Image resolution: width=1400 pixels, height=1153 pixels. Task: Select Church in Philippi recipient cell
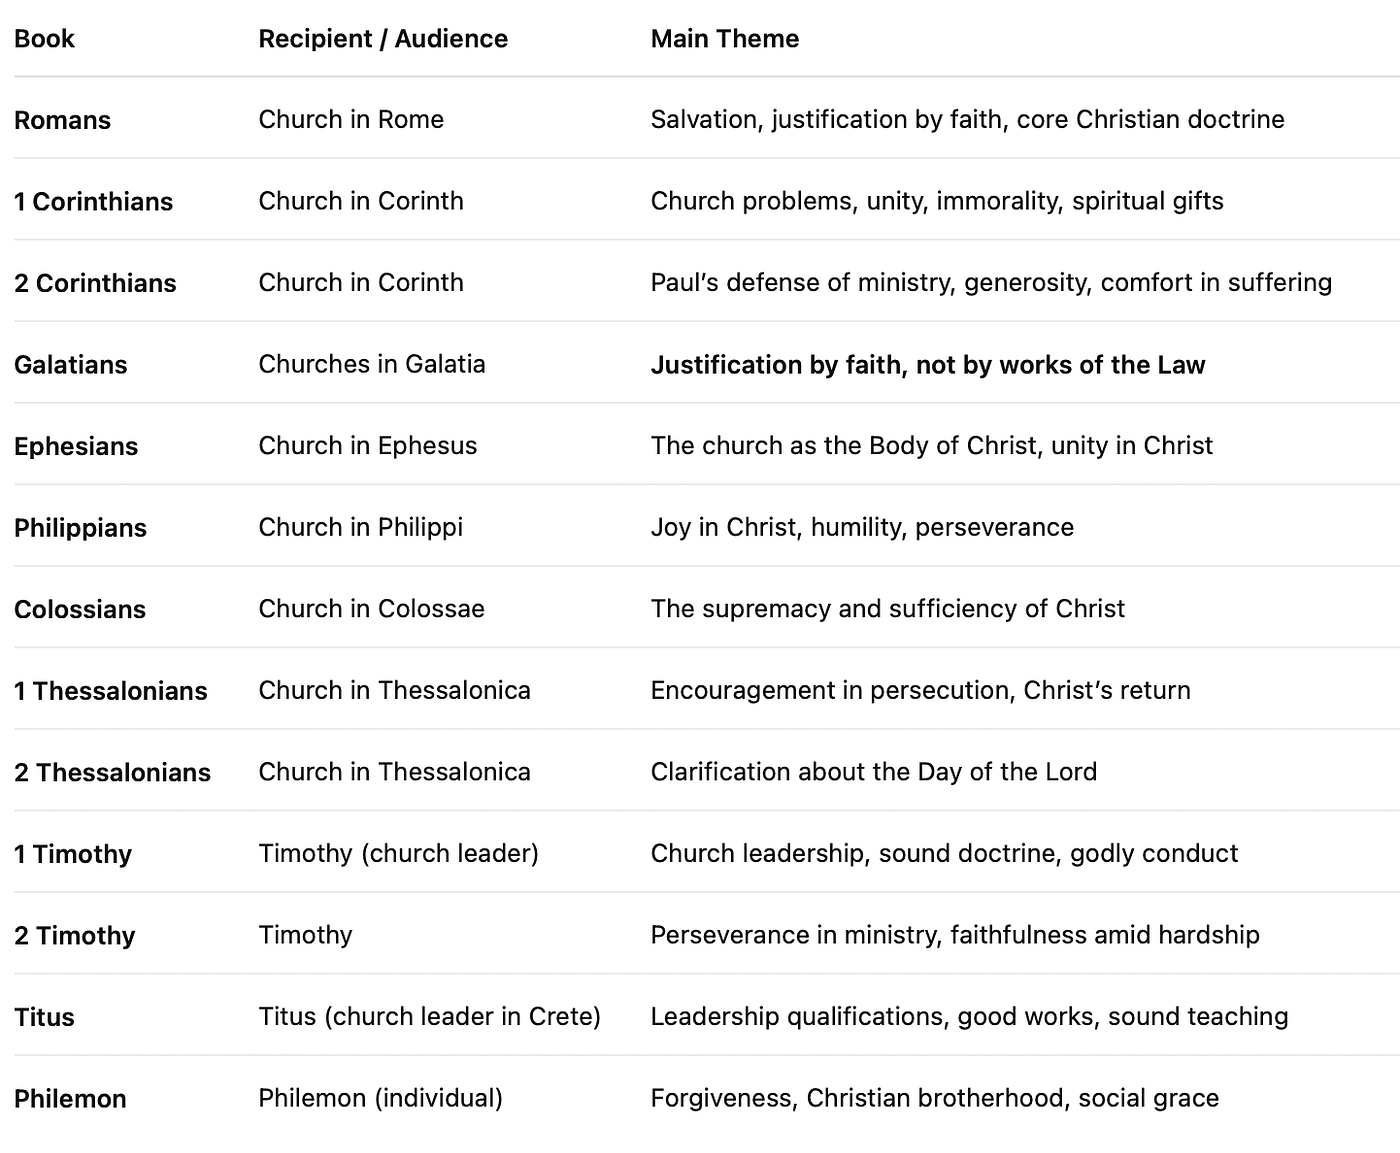[x=361, y=527]
